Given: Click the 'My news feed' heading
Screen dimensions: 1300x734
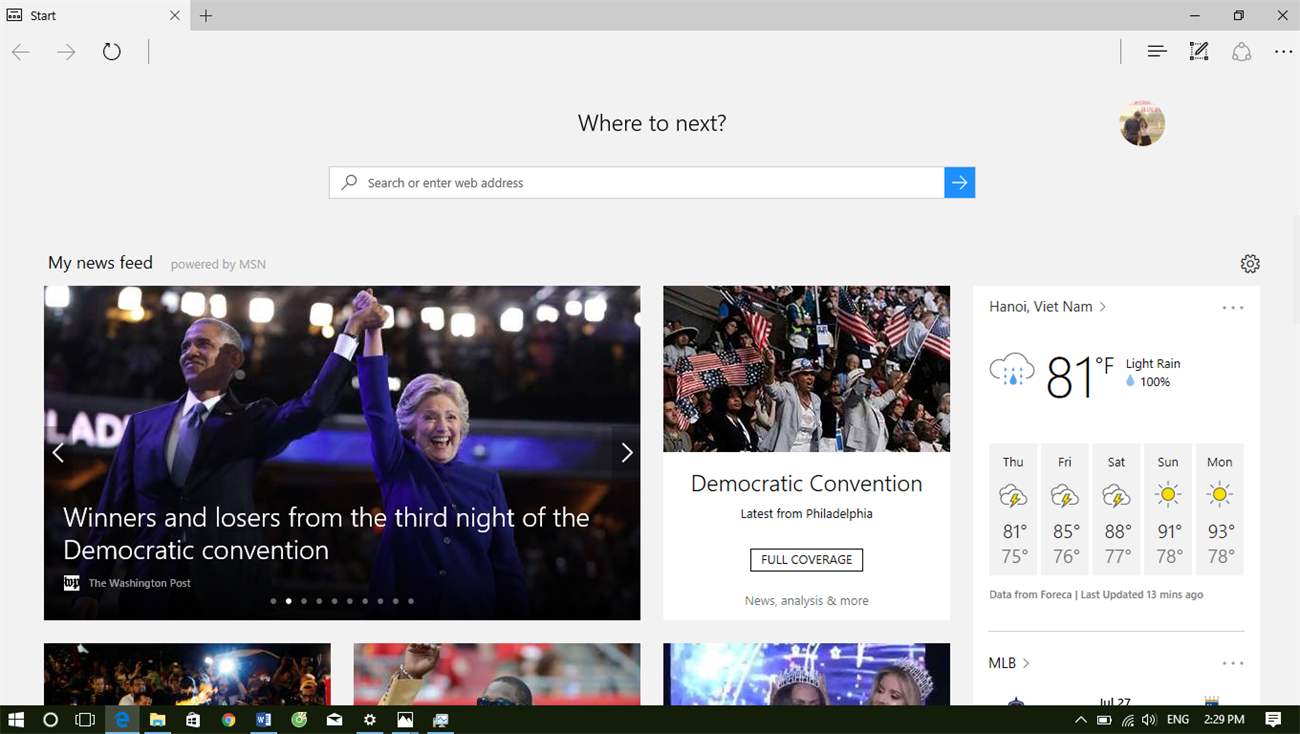Looking at the screenshot, I should click(100, 263).
